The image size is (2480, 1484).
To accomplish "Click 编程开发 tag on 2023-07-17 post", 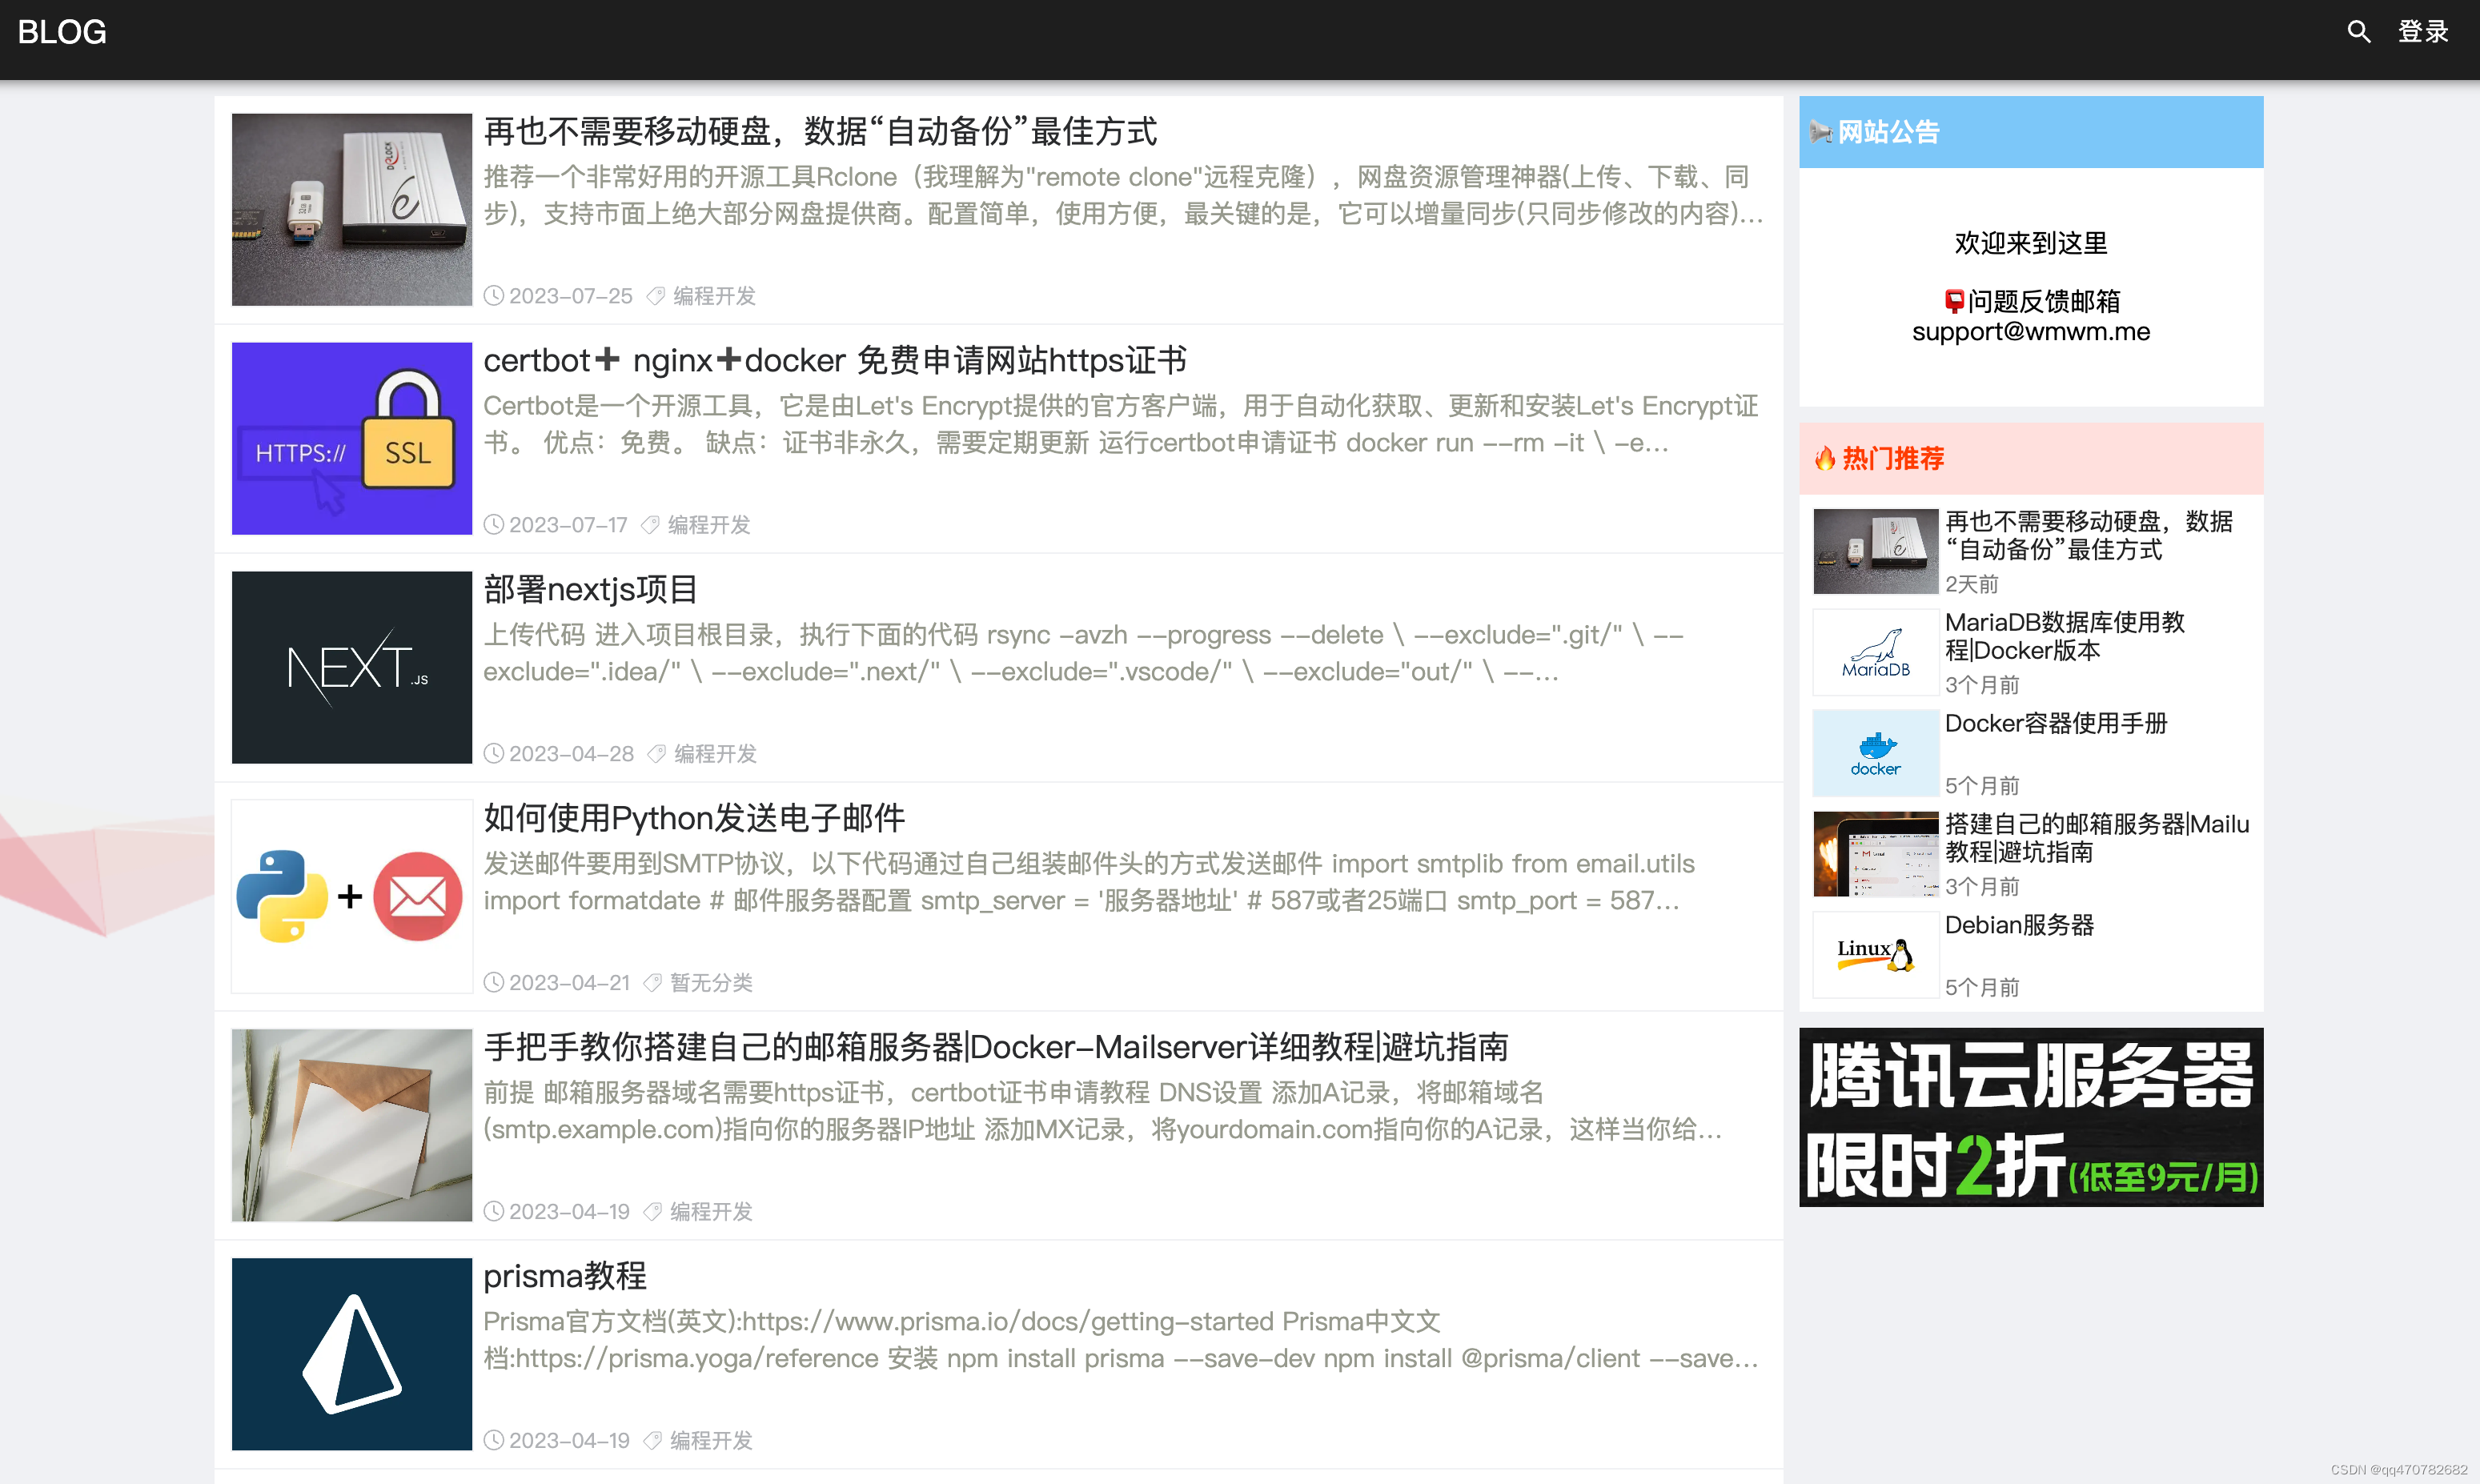I will coord(709,525).
